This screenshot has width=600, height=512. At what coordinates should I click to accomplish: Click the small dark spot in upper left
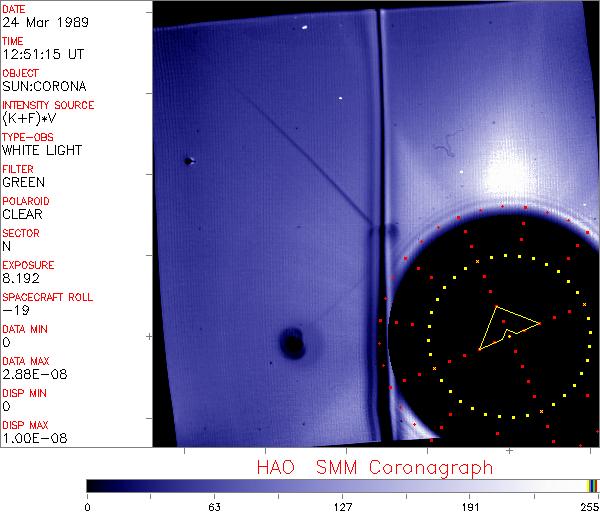[x=188, y=160]
